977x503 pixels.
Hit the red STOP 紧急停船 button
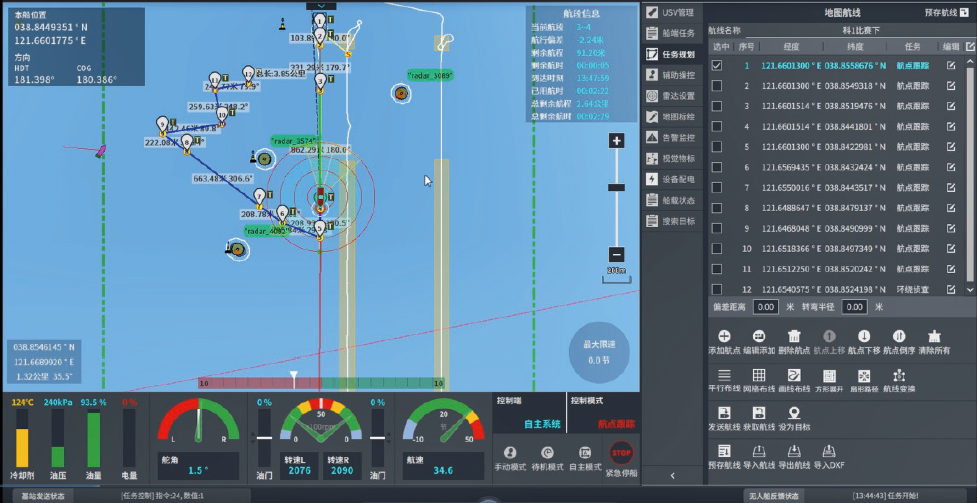(621, 453)
